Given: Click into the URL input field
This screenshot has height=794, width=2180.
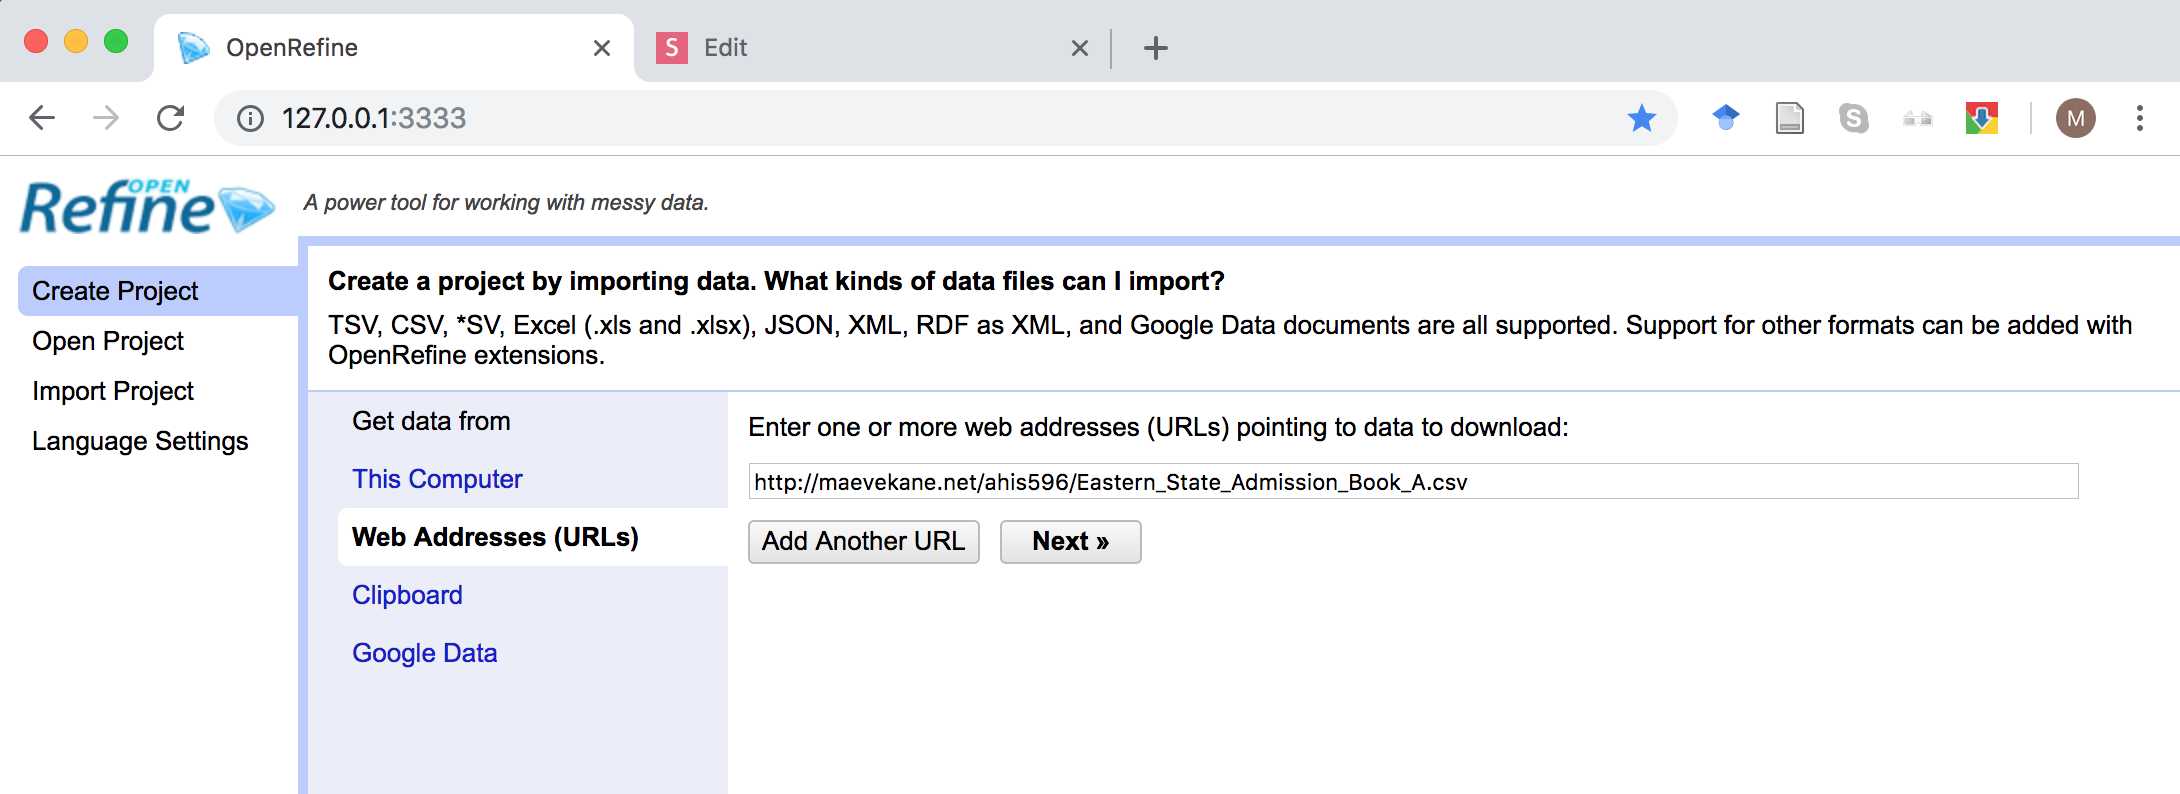Looking at the screenshot, I should pyautogui.click(x=1413, y=482).
